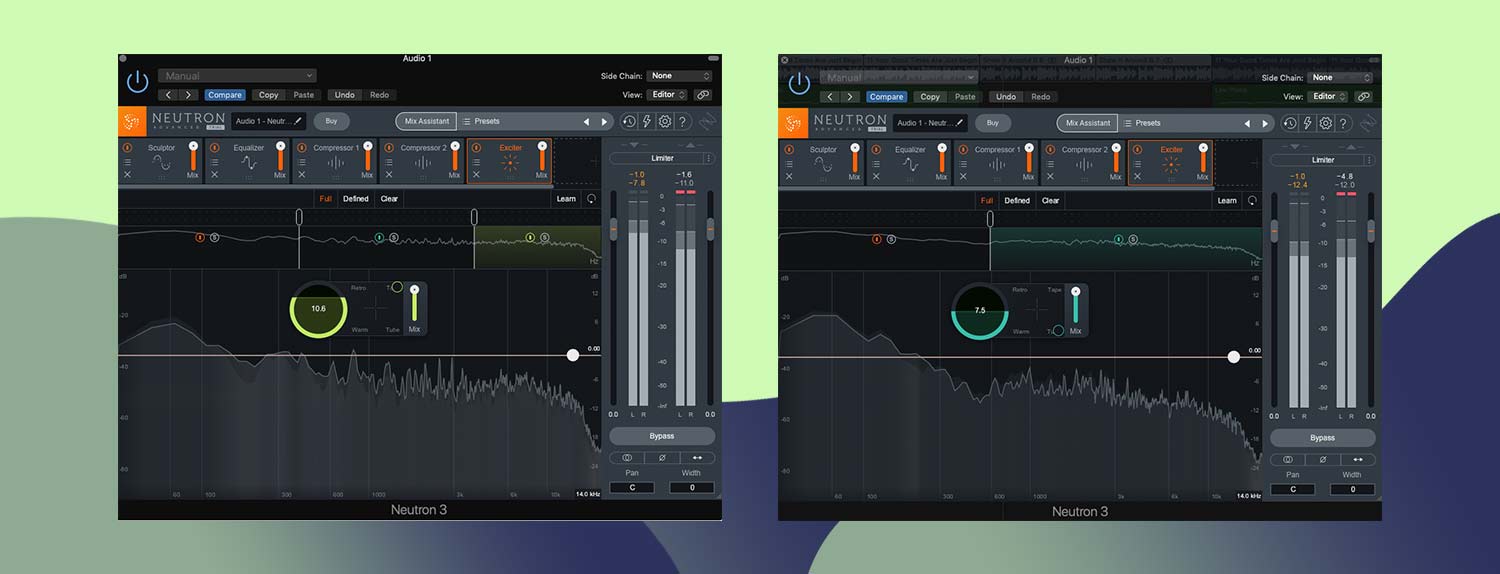1500x574 pixels.
Task: Click the lightning bolt icon in right window
Action: pyautogui.click(x=1307, y=124)
